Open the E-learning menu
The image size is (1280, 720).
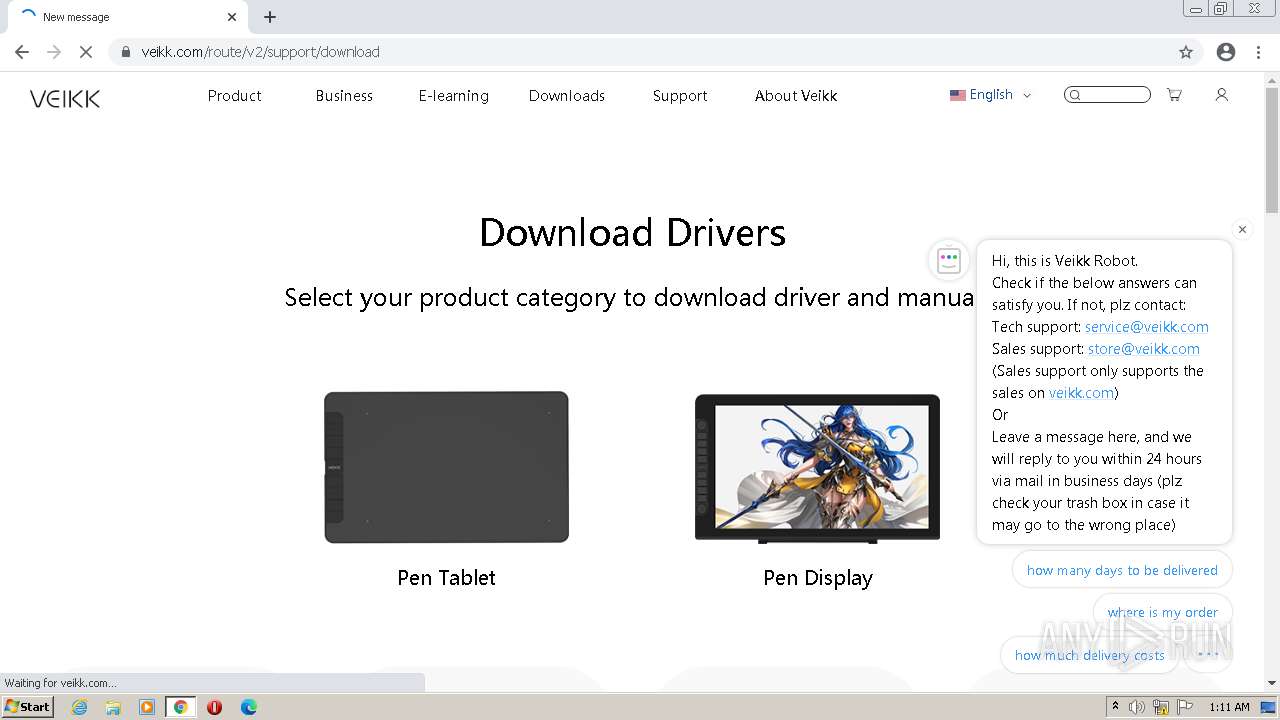[x=453, y=96]
